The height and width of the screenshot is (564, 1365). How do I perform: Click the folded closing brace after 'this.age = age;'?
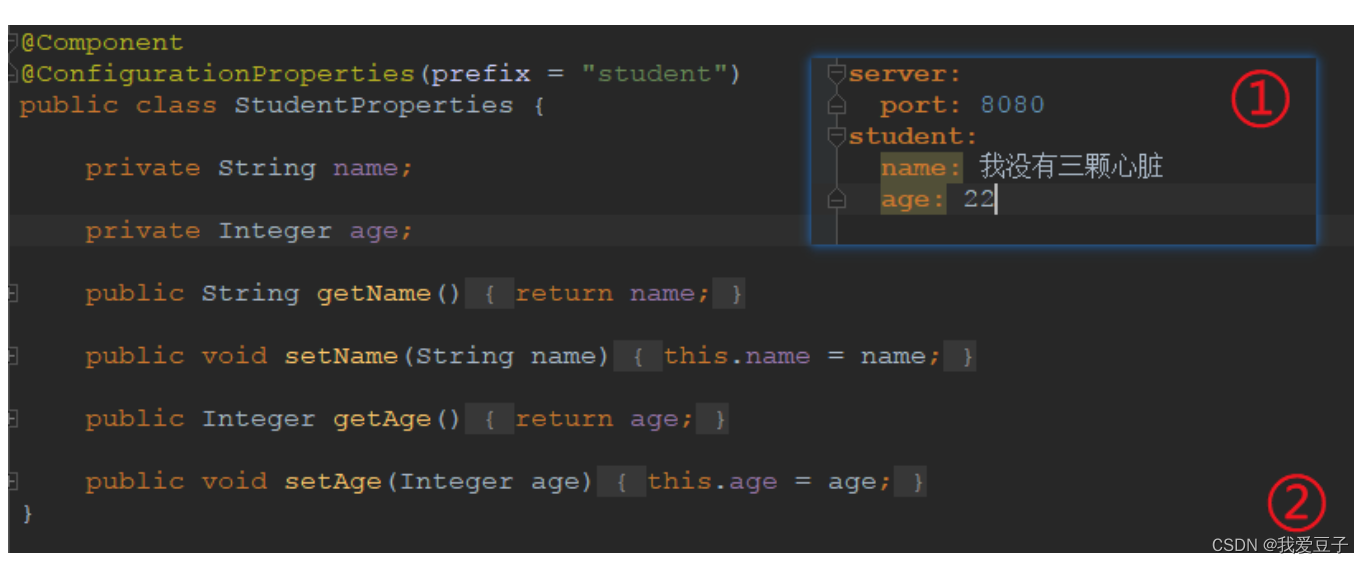911,482
